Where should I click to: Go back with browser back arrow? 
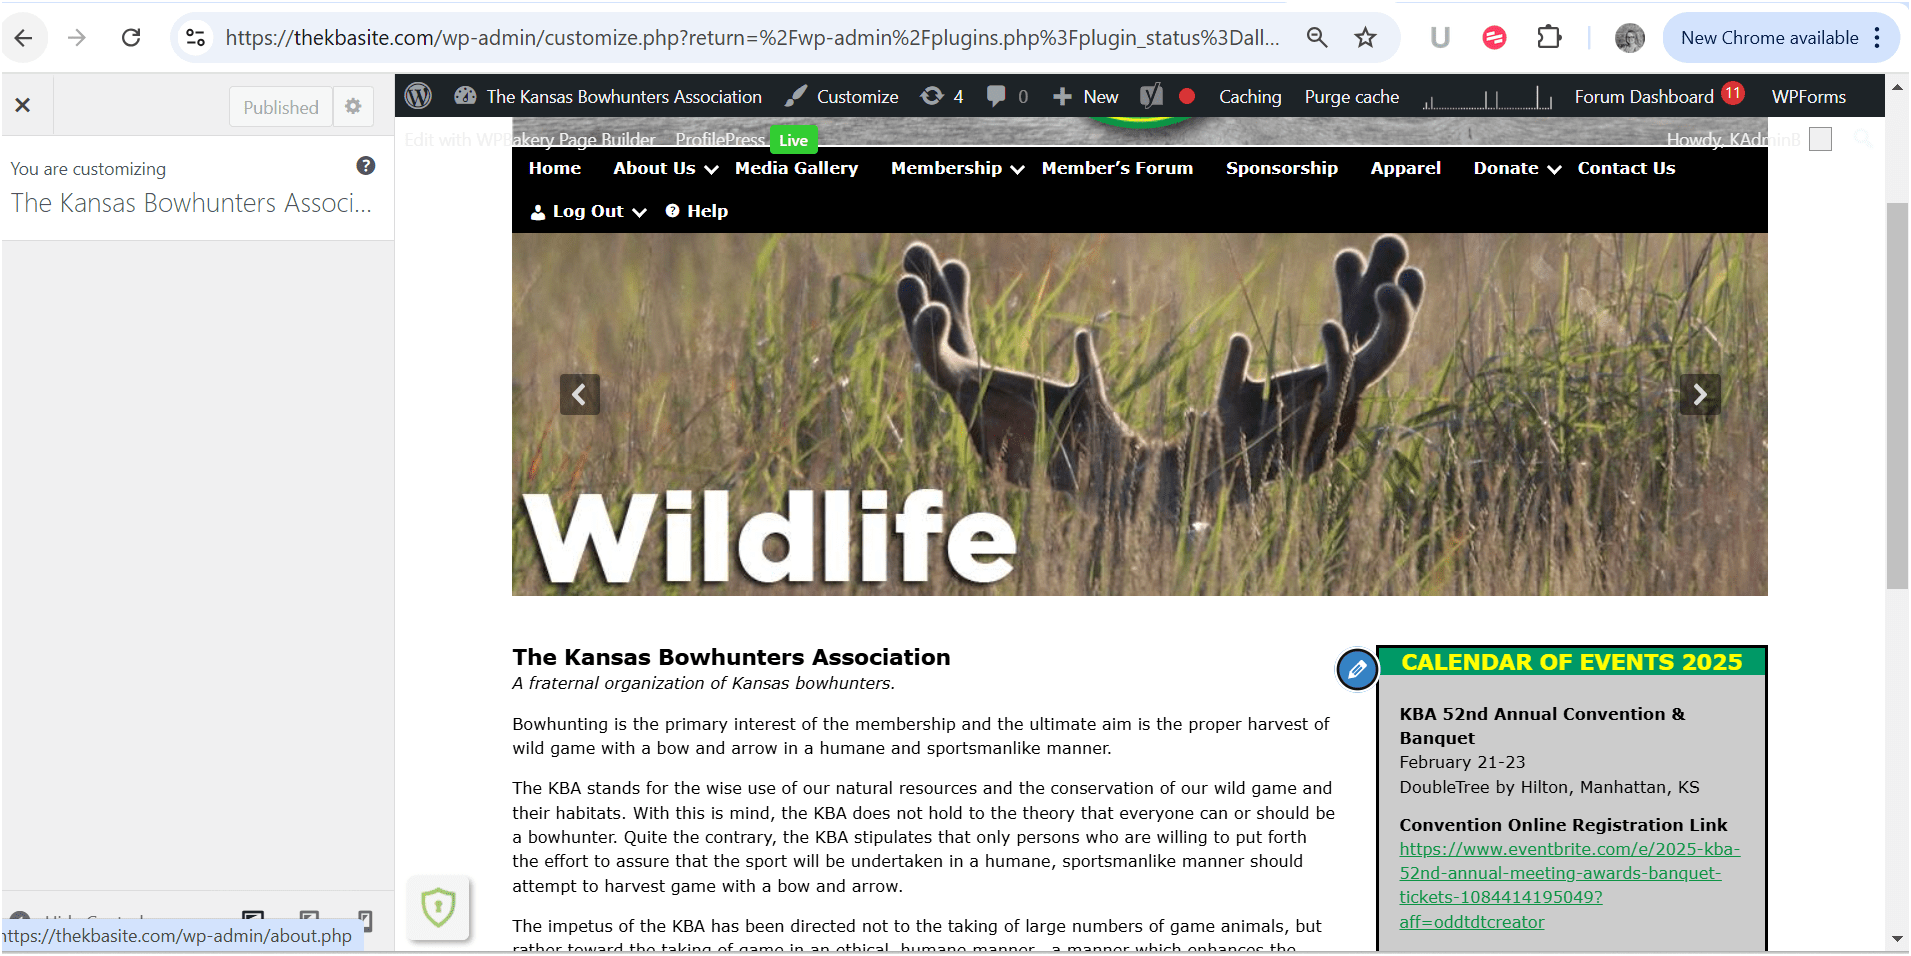(24, 38)
